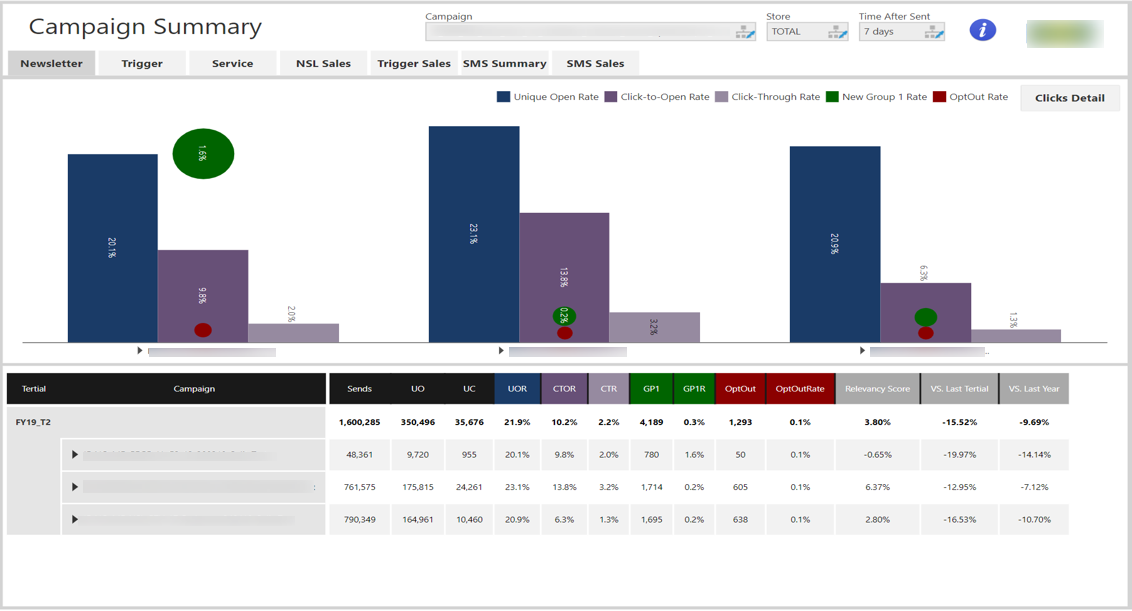Click the blue info icon

983,30
